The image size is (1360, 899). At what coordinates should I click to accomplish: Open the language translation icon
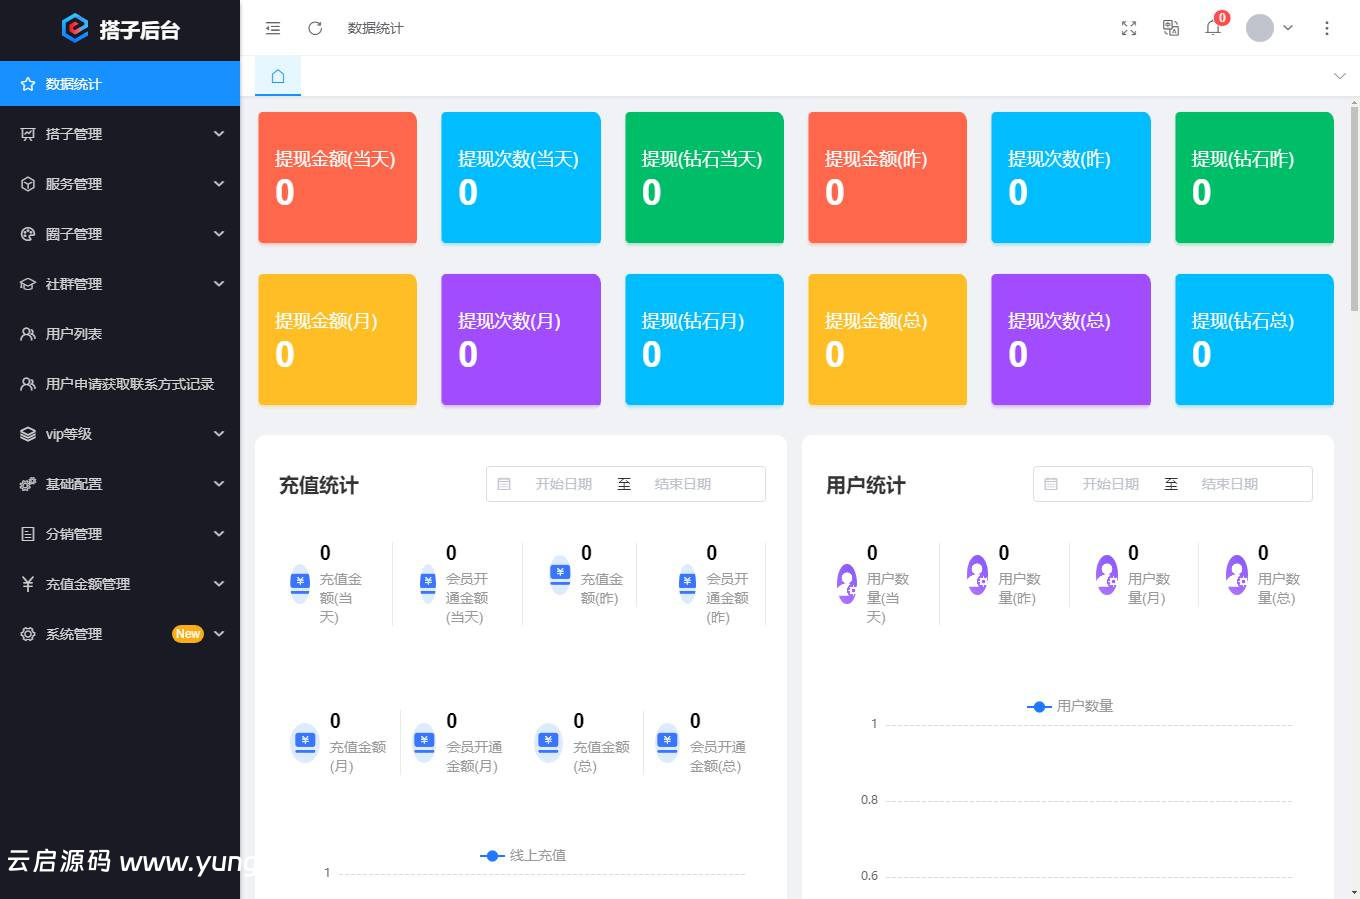1171,28
